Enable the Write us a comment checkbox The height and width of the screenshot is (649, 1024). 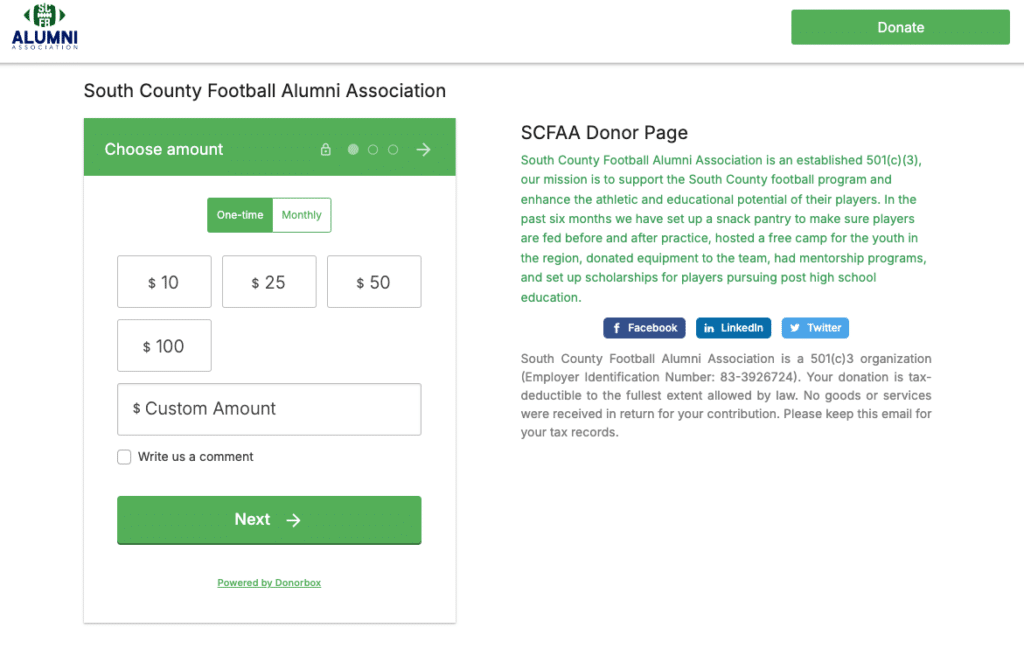click(x=124, y=456)
